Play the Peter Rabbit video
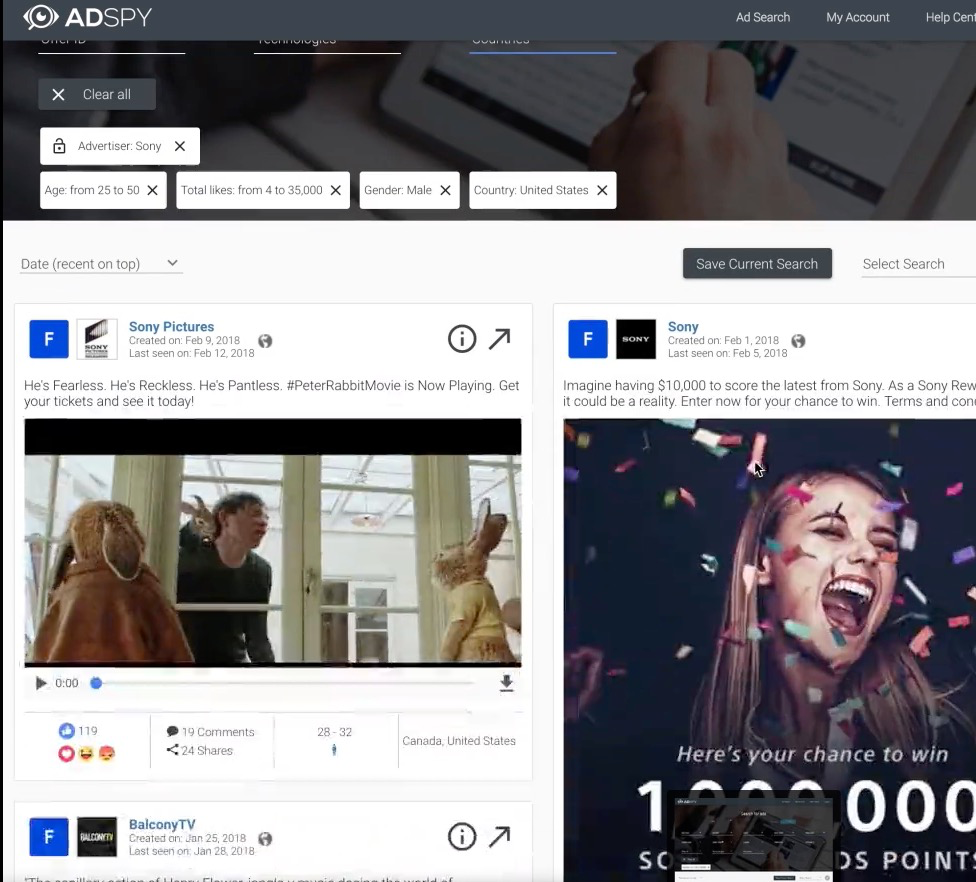 click(41, 683)
